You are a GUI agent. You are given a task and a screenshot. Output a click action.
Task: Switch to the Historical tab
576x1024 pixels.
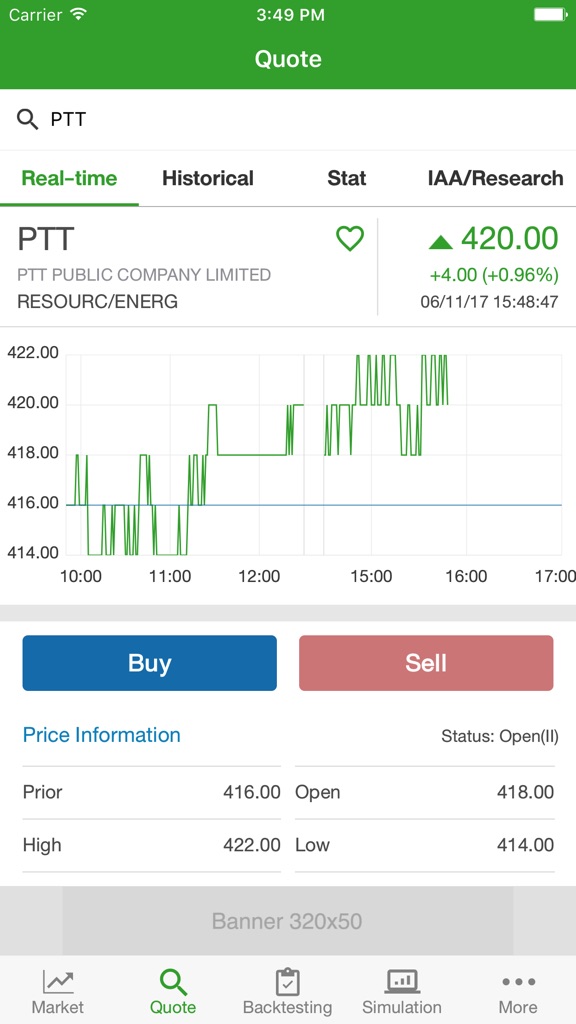[207, 178]
